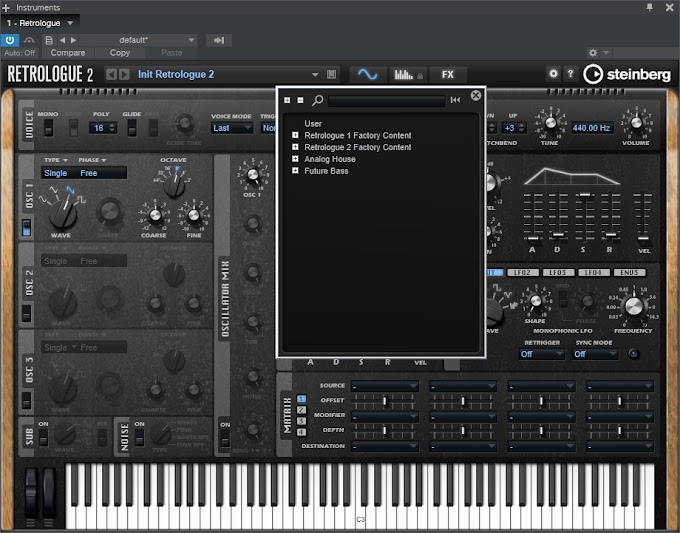Image resolution: width=680 pixels, height=533 pixels.
Task: Click the master Volume knob
Action: pyautogui.click(x=636, y=123)
